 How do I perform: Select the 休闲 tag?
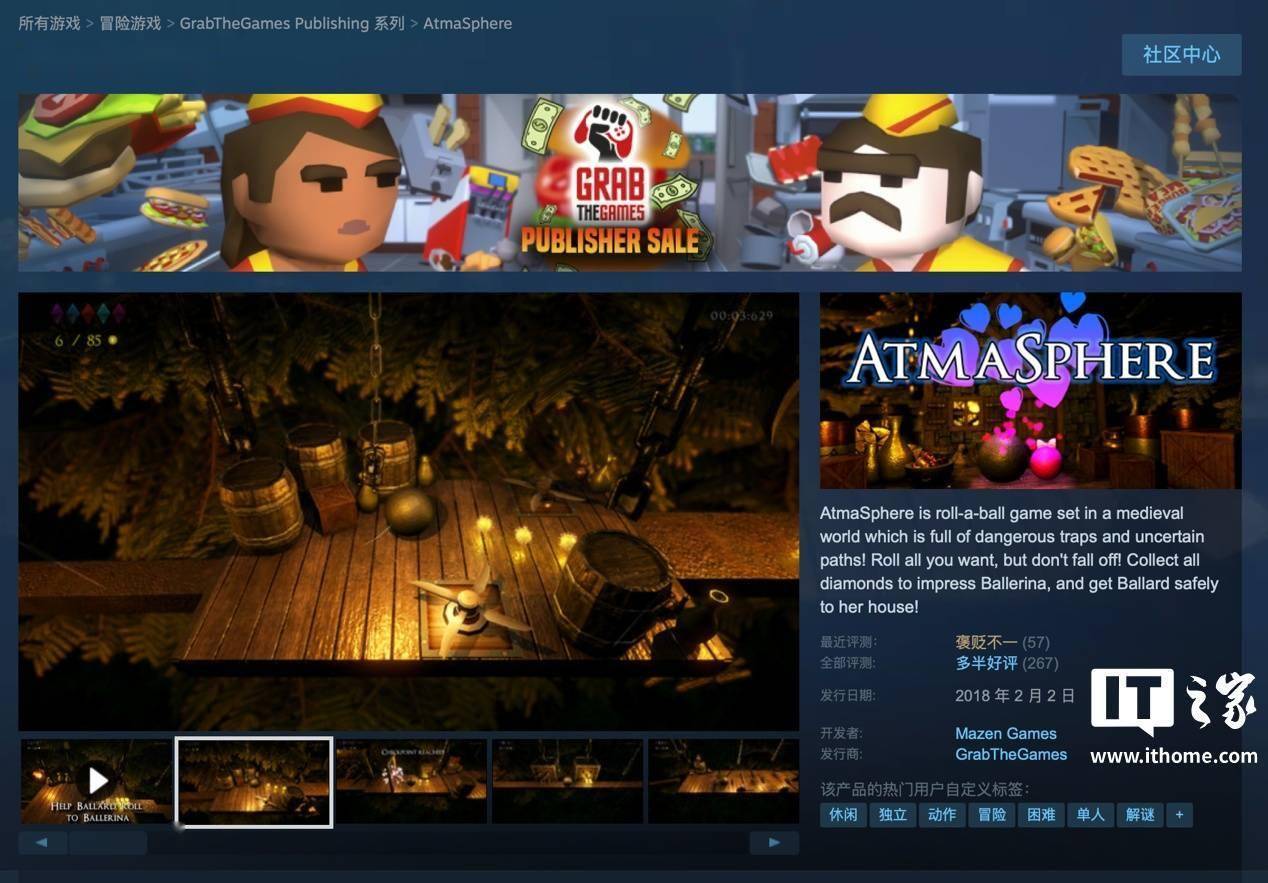pyautogui.click(x=842, y=814)
